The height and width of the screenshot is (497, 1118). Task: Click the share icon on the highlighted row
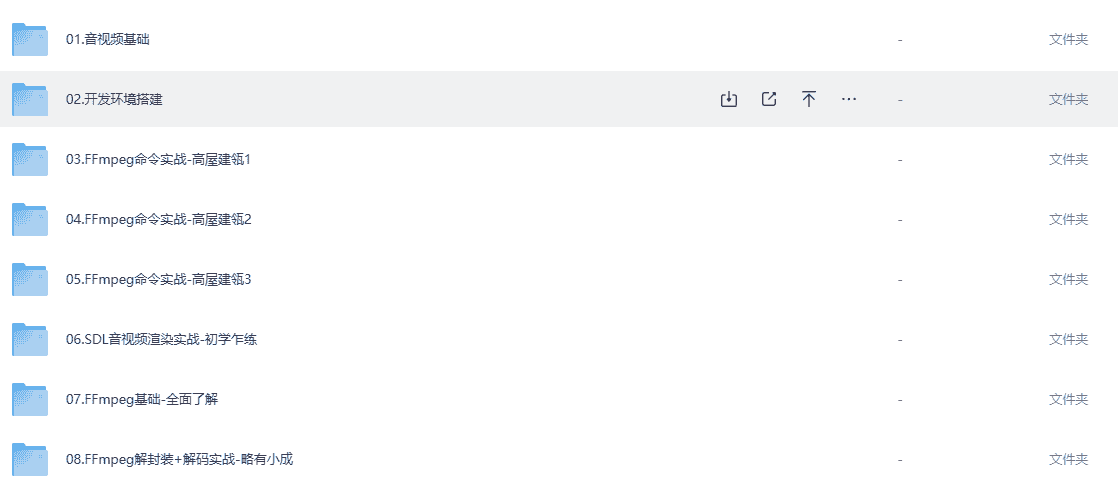tap(769, 99)
